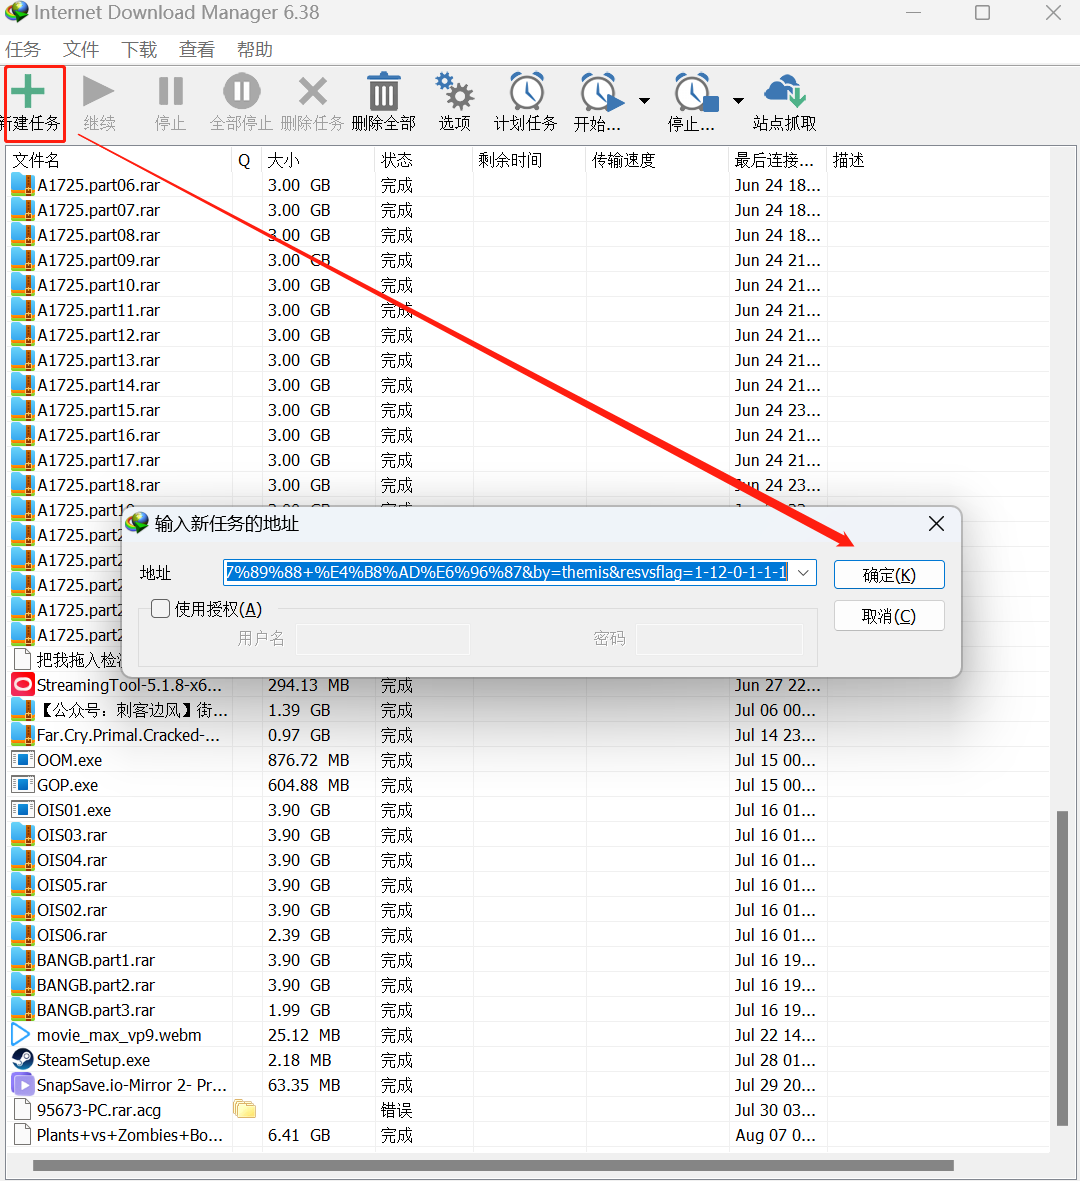This screenshot has height=1181, width=1080.
Task: Open the Scheduler alarm clock icon
Action: (x=526, y=91)
